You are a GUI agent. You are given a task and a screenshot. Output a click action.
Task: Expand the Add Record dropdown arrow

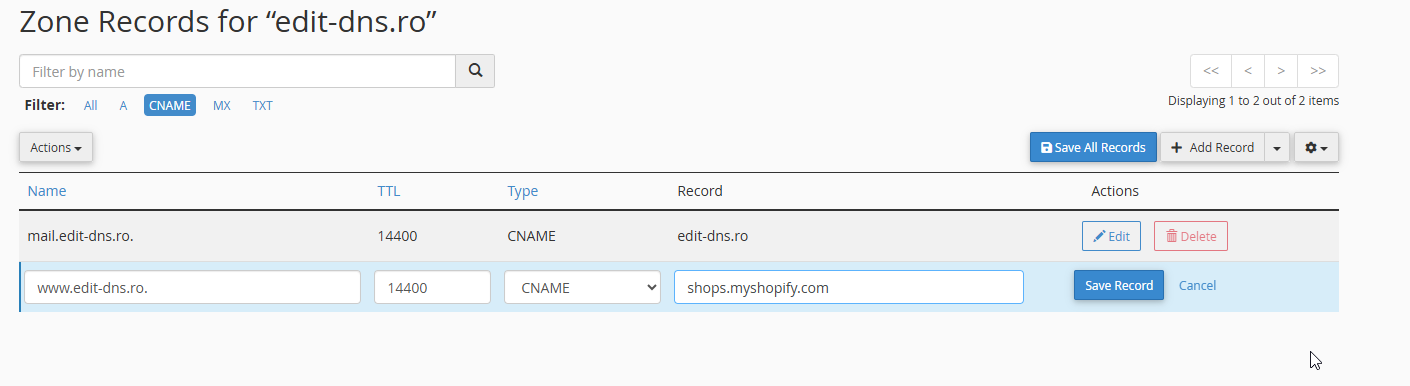(x=1277, y=147)
